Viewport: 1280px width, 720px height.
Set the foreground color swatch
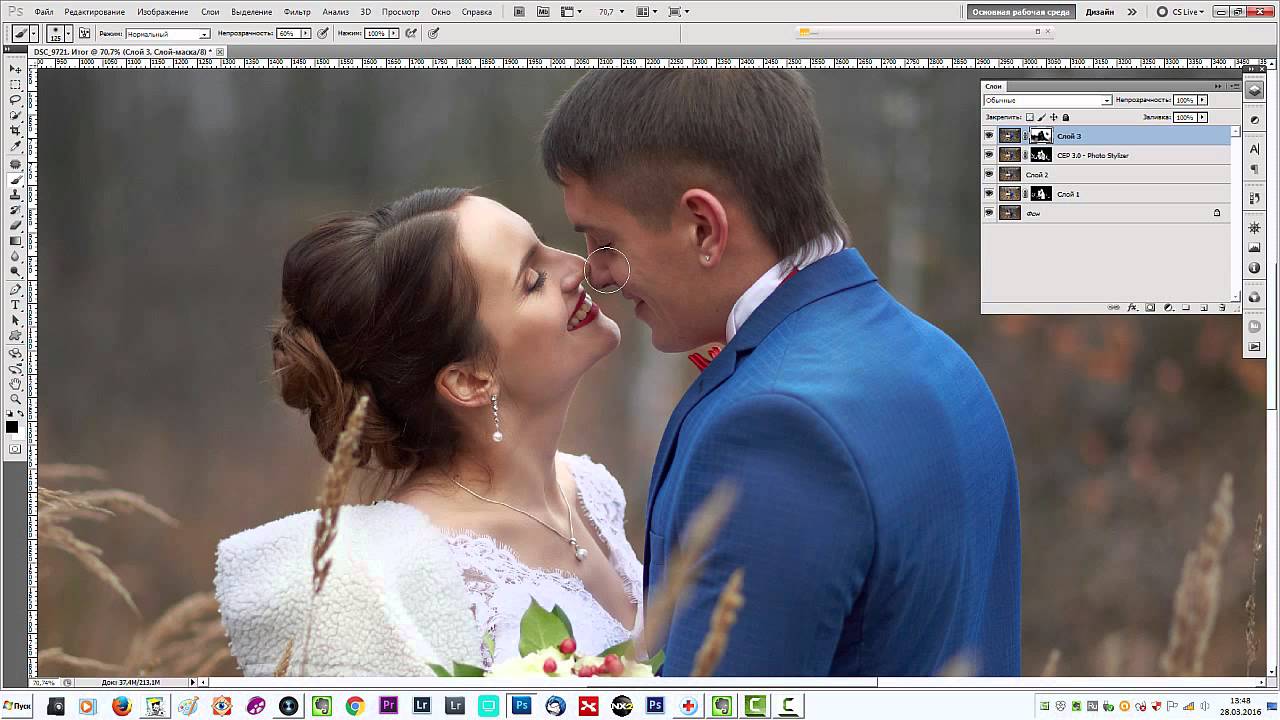(x=12, y=427)
